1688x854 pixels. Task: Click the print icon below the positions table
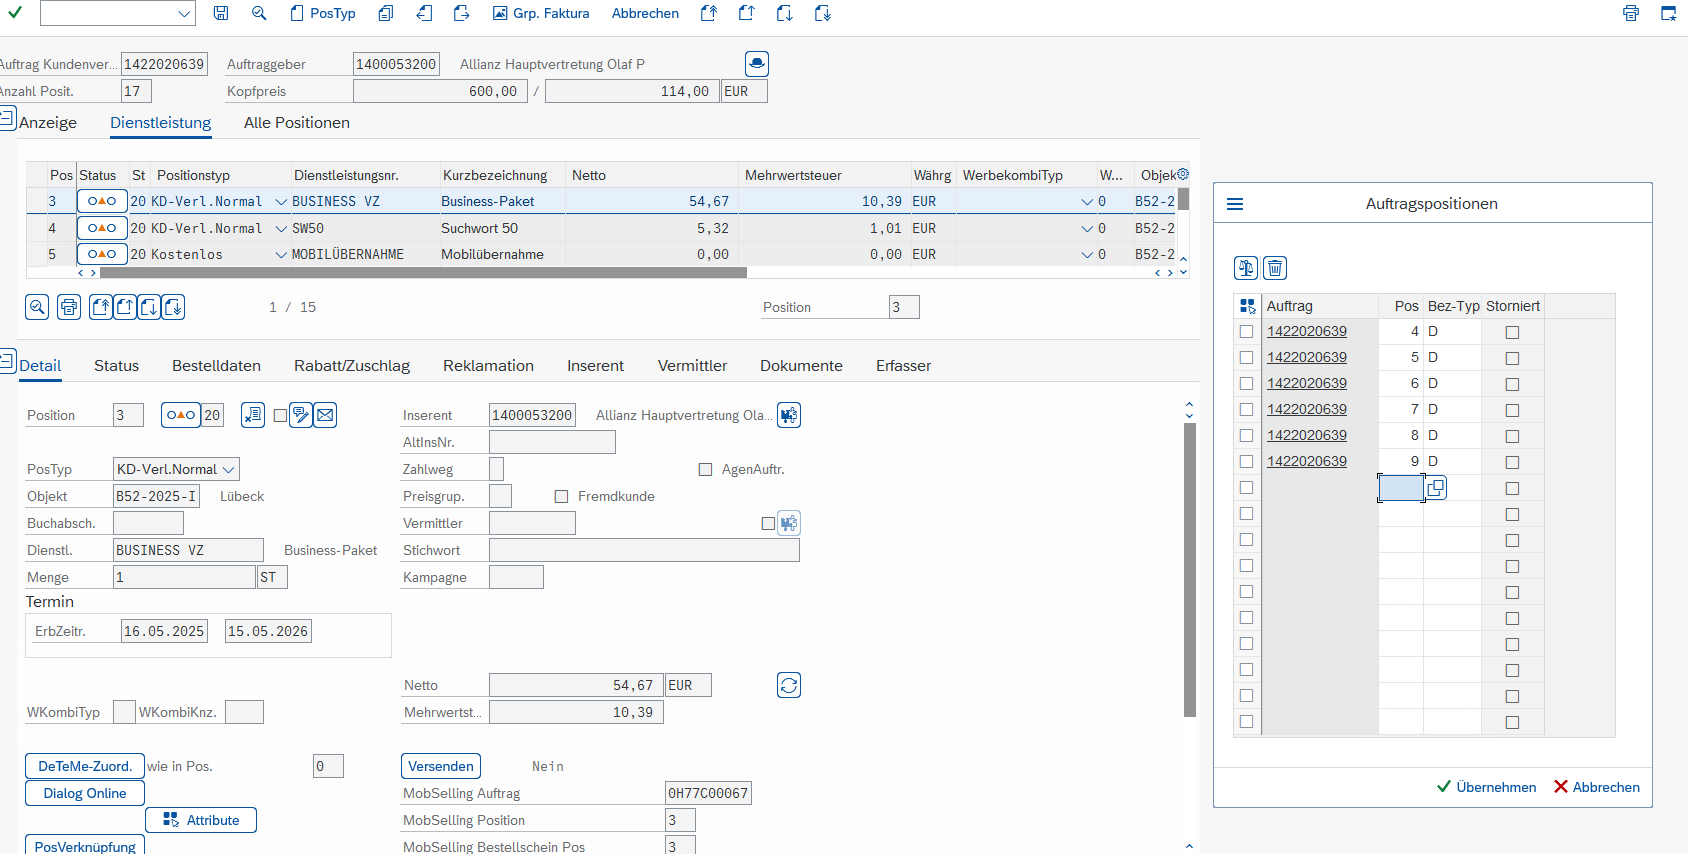click(x=69, y=307)
